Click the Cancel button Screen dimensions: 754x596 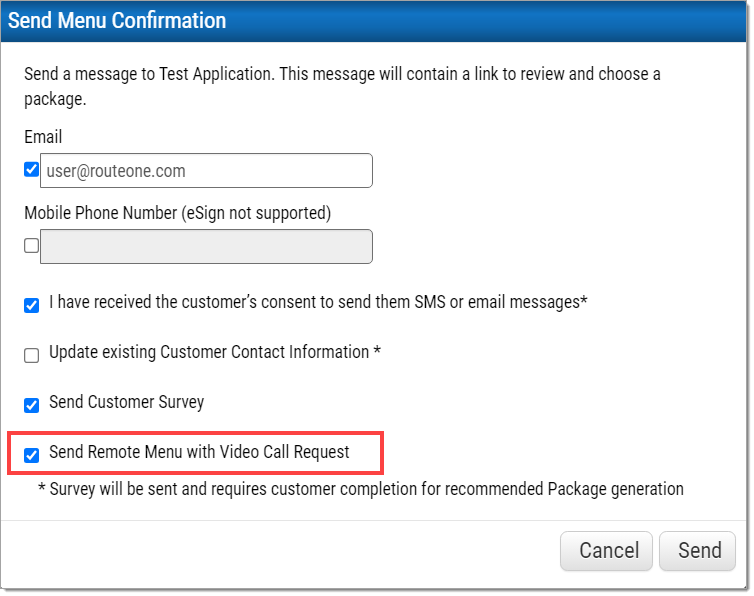(x=606, y=551)
